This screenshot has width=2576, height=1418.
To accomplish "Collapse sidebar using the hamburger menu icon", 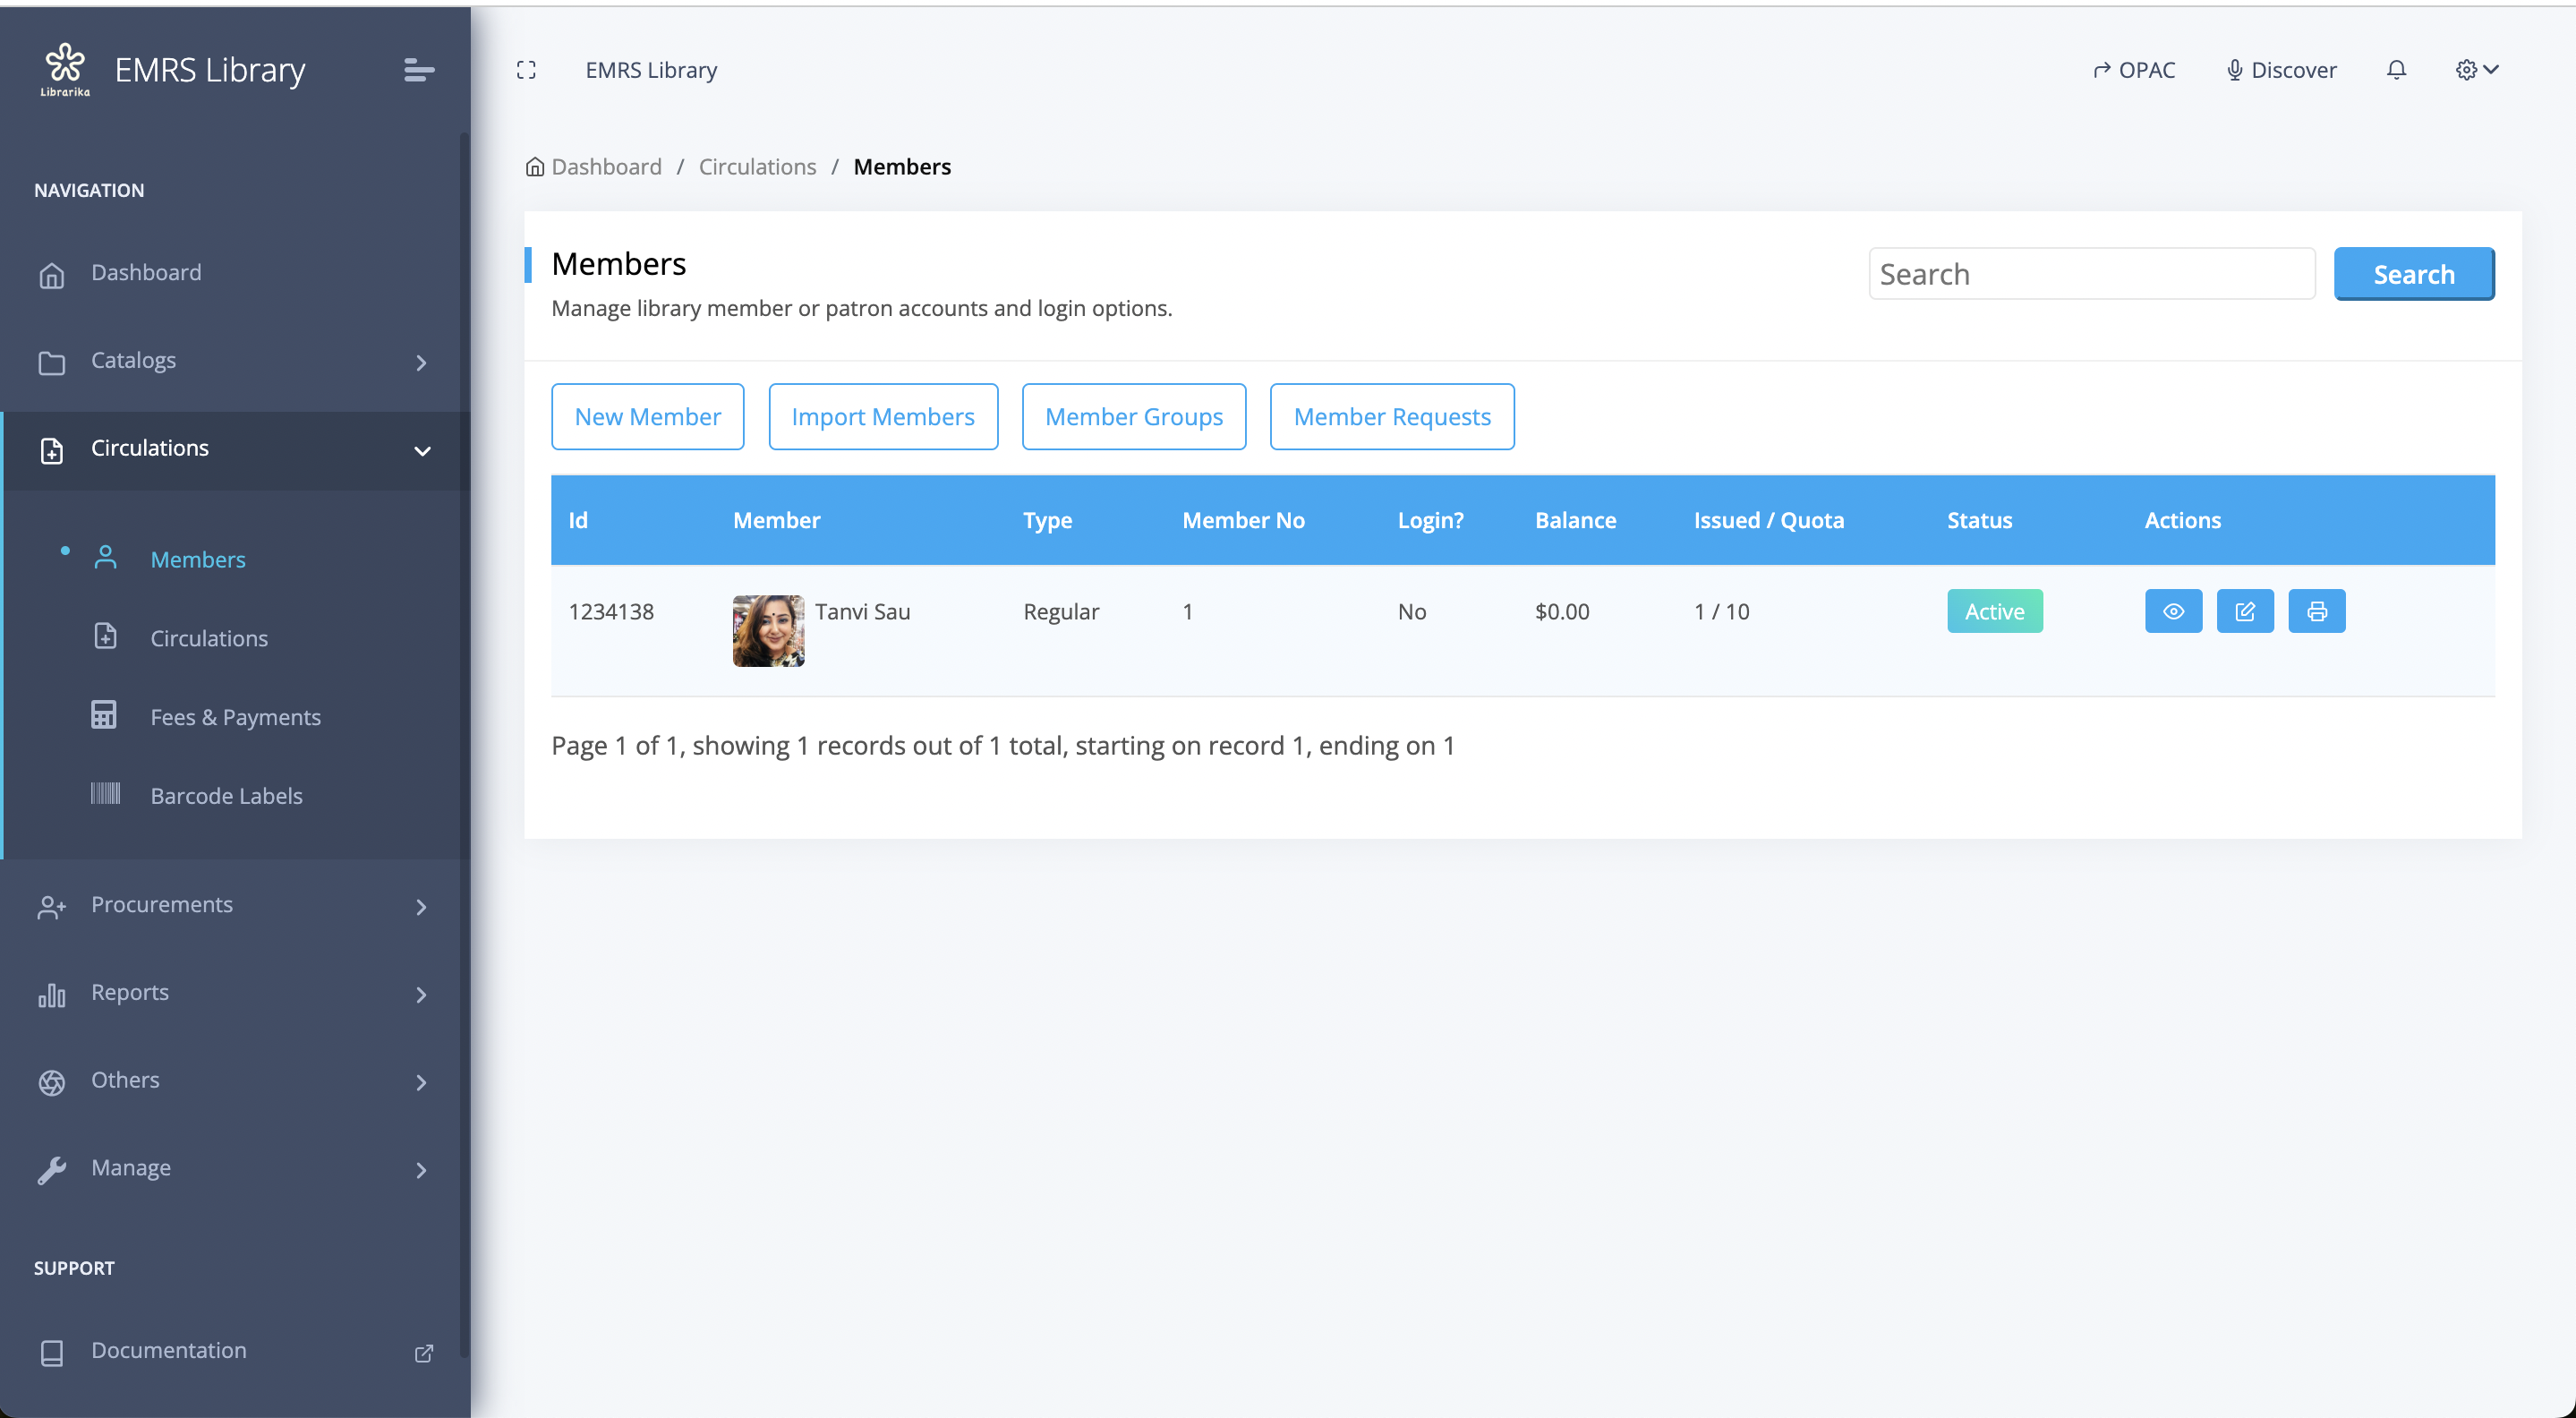I will pos(418,70).
